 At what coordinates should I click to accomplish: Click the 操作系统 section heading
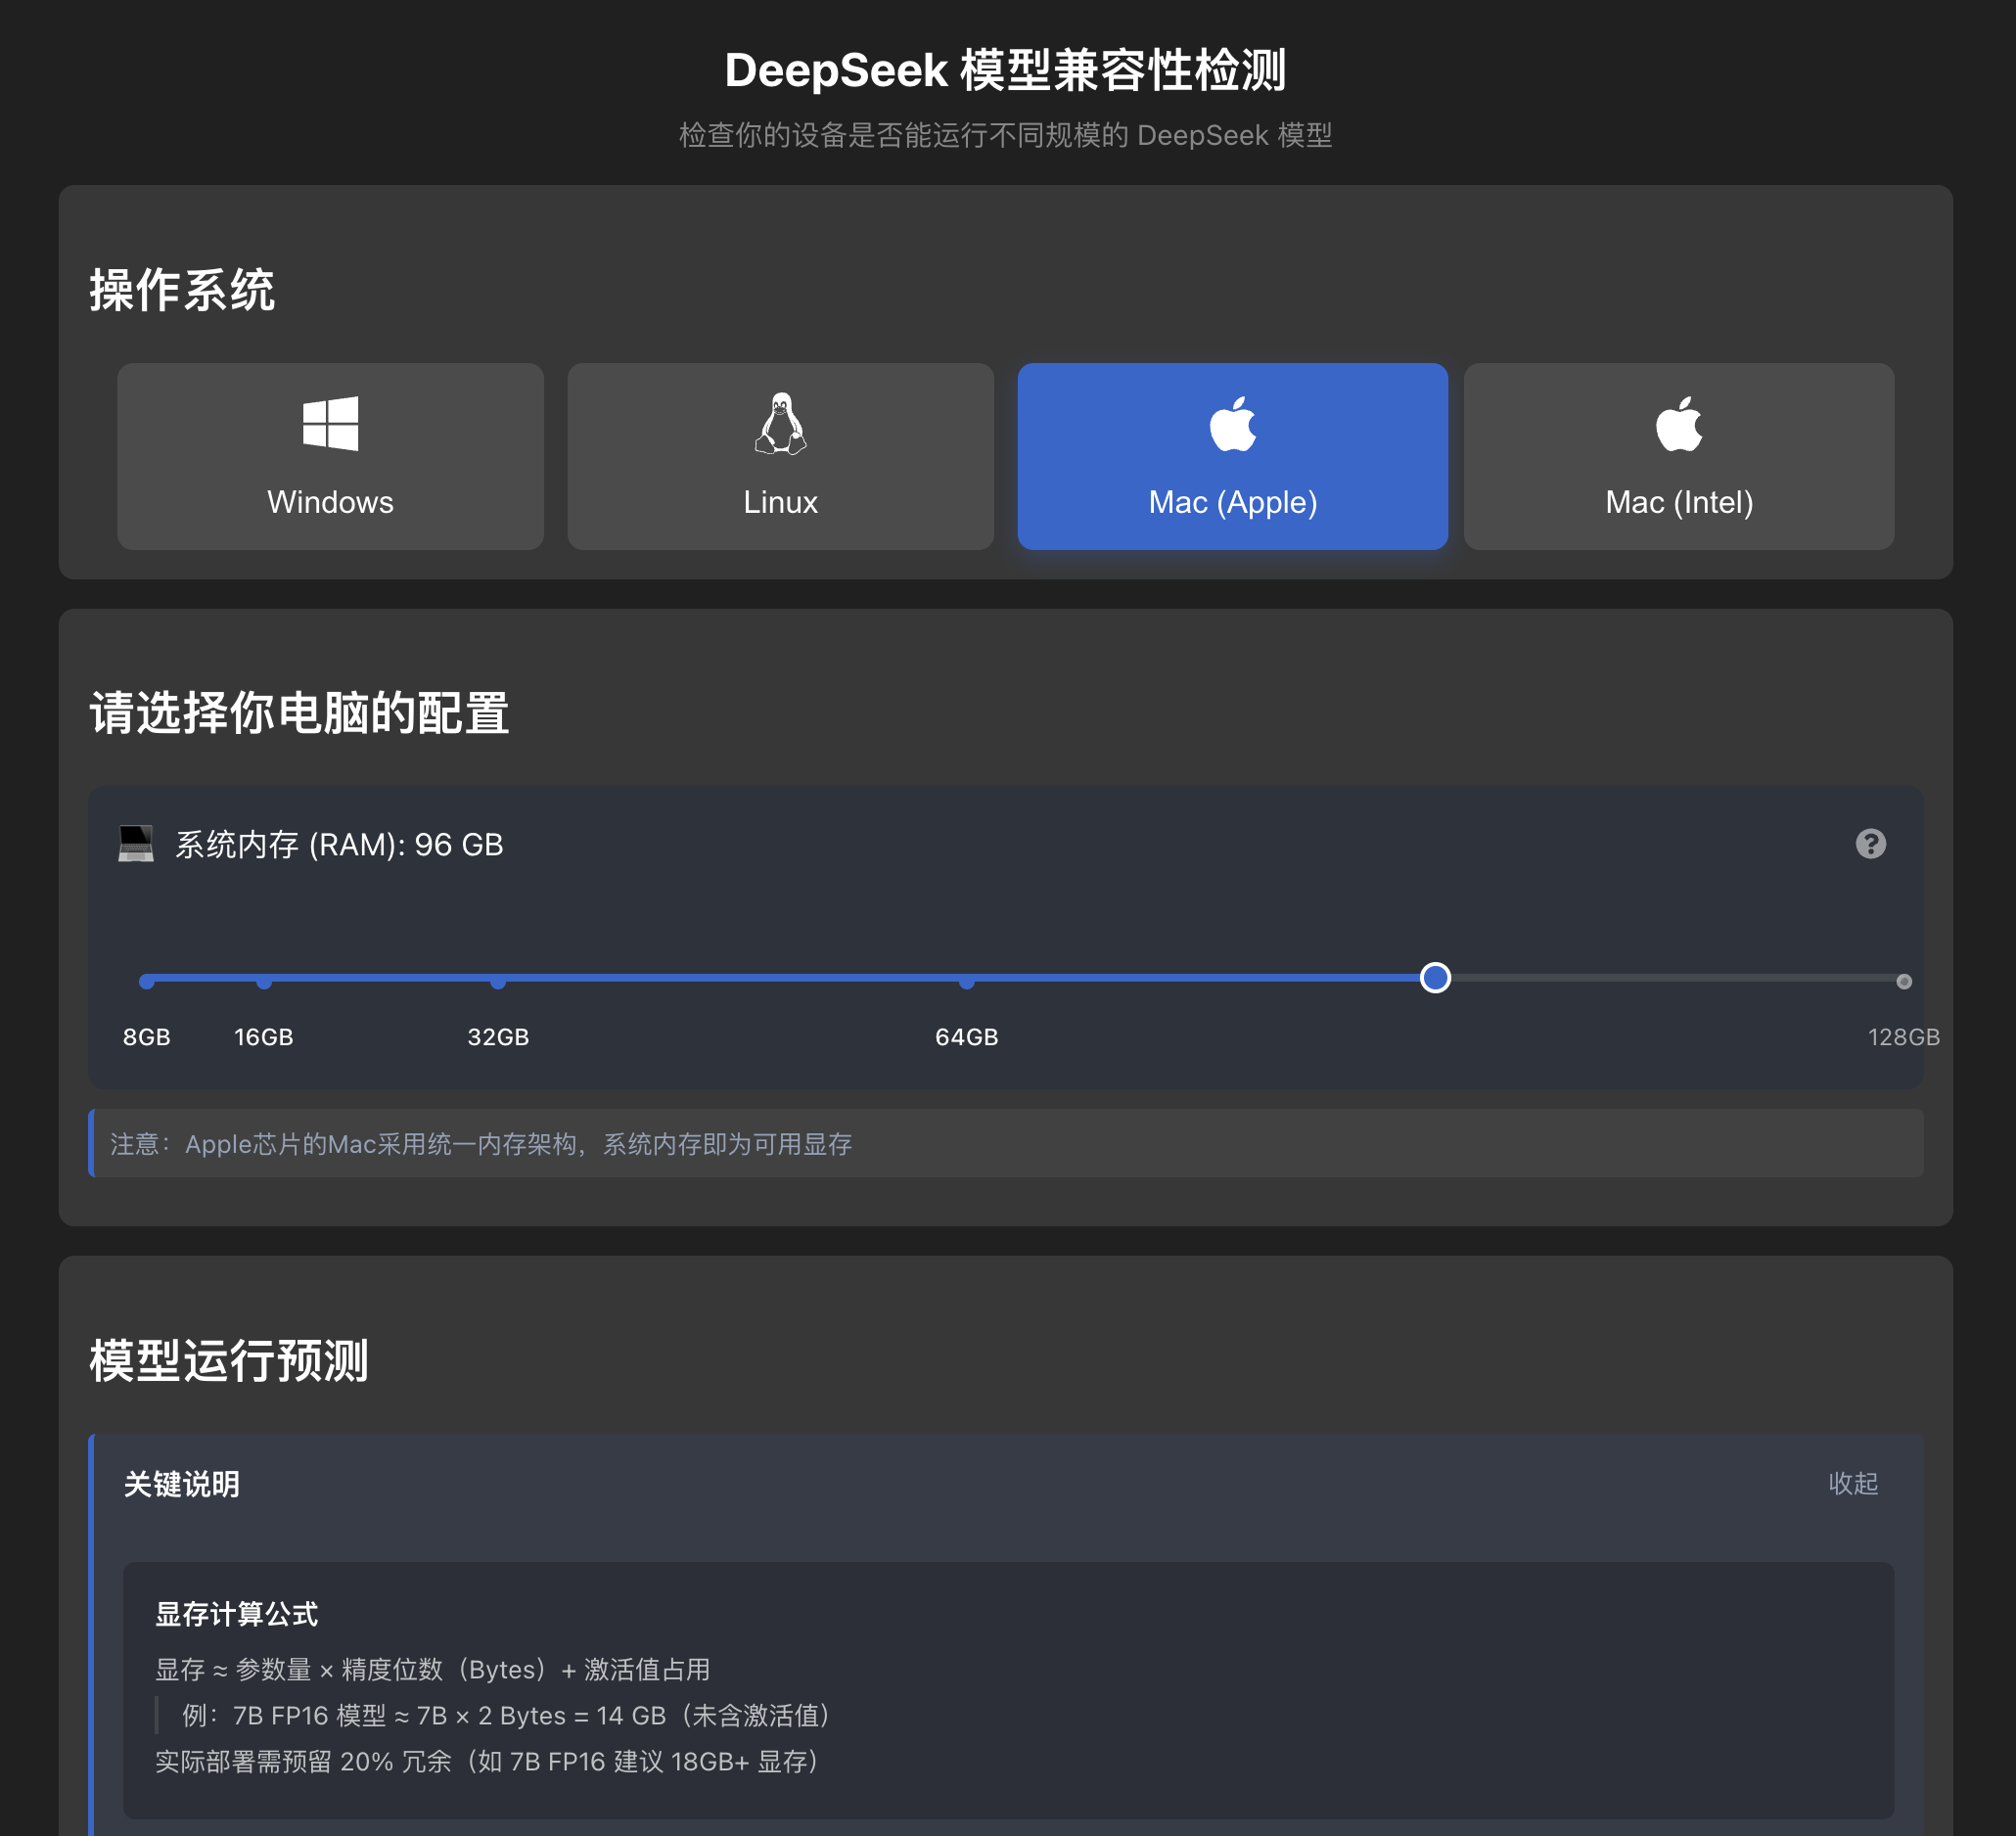coord(182,291)
